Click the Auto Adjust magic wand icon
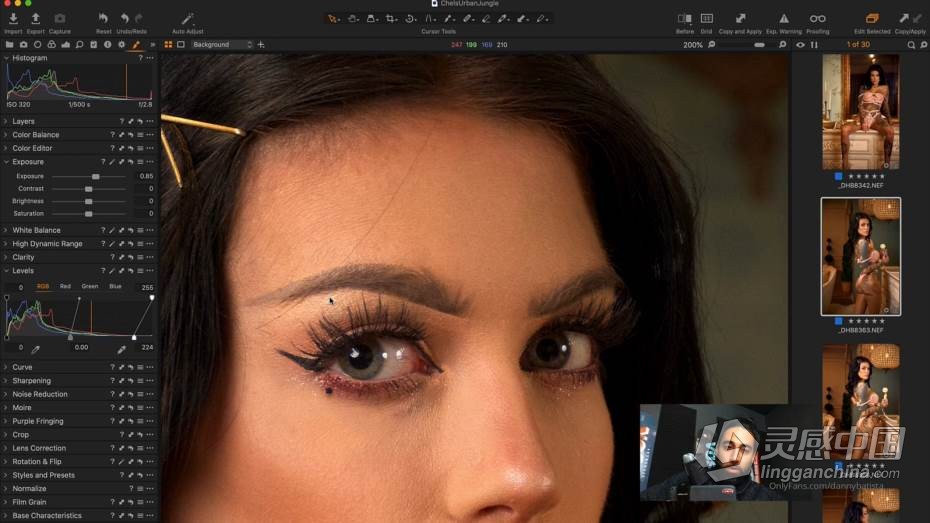The width and height of the screenshot is (930, 523). click(187, 19)
